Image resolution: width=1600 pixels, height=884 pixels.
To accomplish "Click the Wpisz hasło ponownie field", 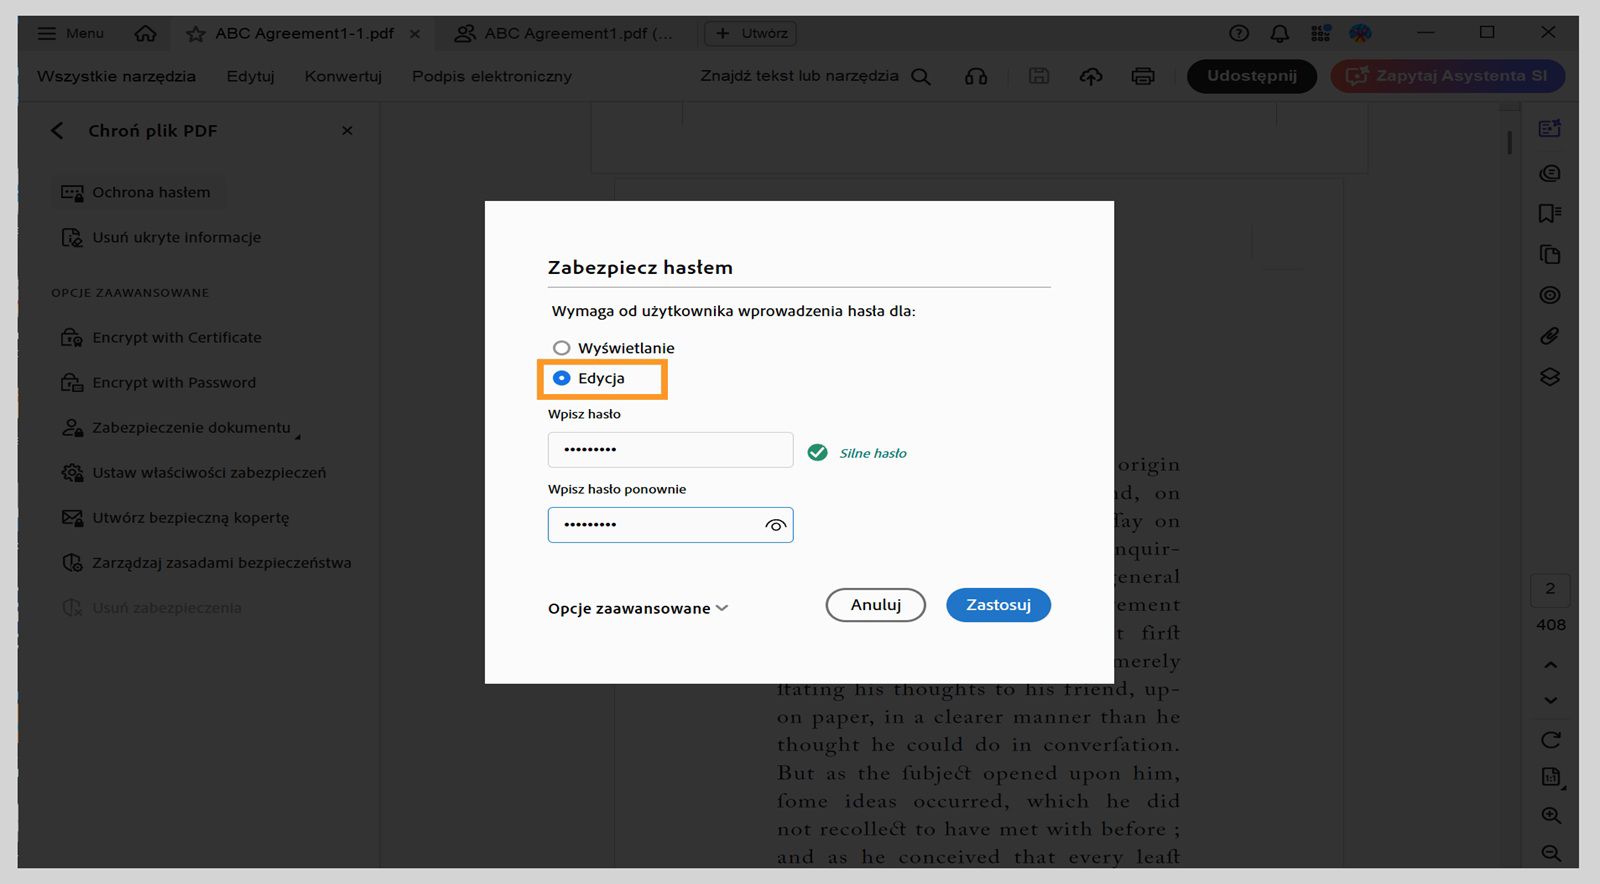I will pos(670,525).
